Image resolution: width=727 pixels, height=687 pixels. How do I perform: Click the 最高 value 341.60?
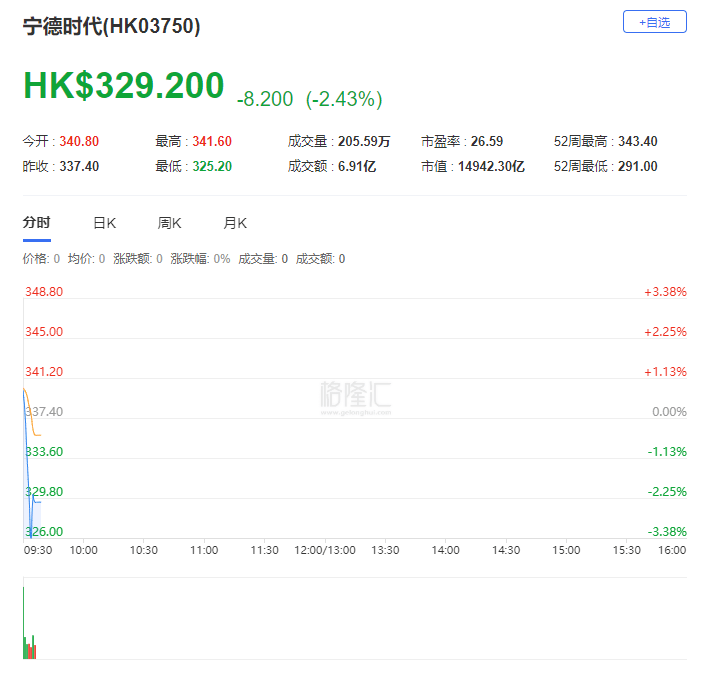[212, 141]
